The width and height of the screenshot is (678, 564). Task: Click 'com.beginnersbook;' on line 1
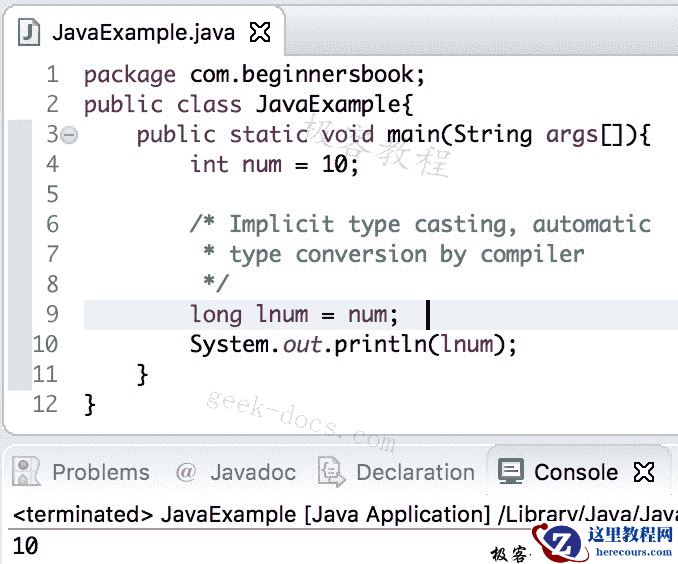307,74
